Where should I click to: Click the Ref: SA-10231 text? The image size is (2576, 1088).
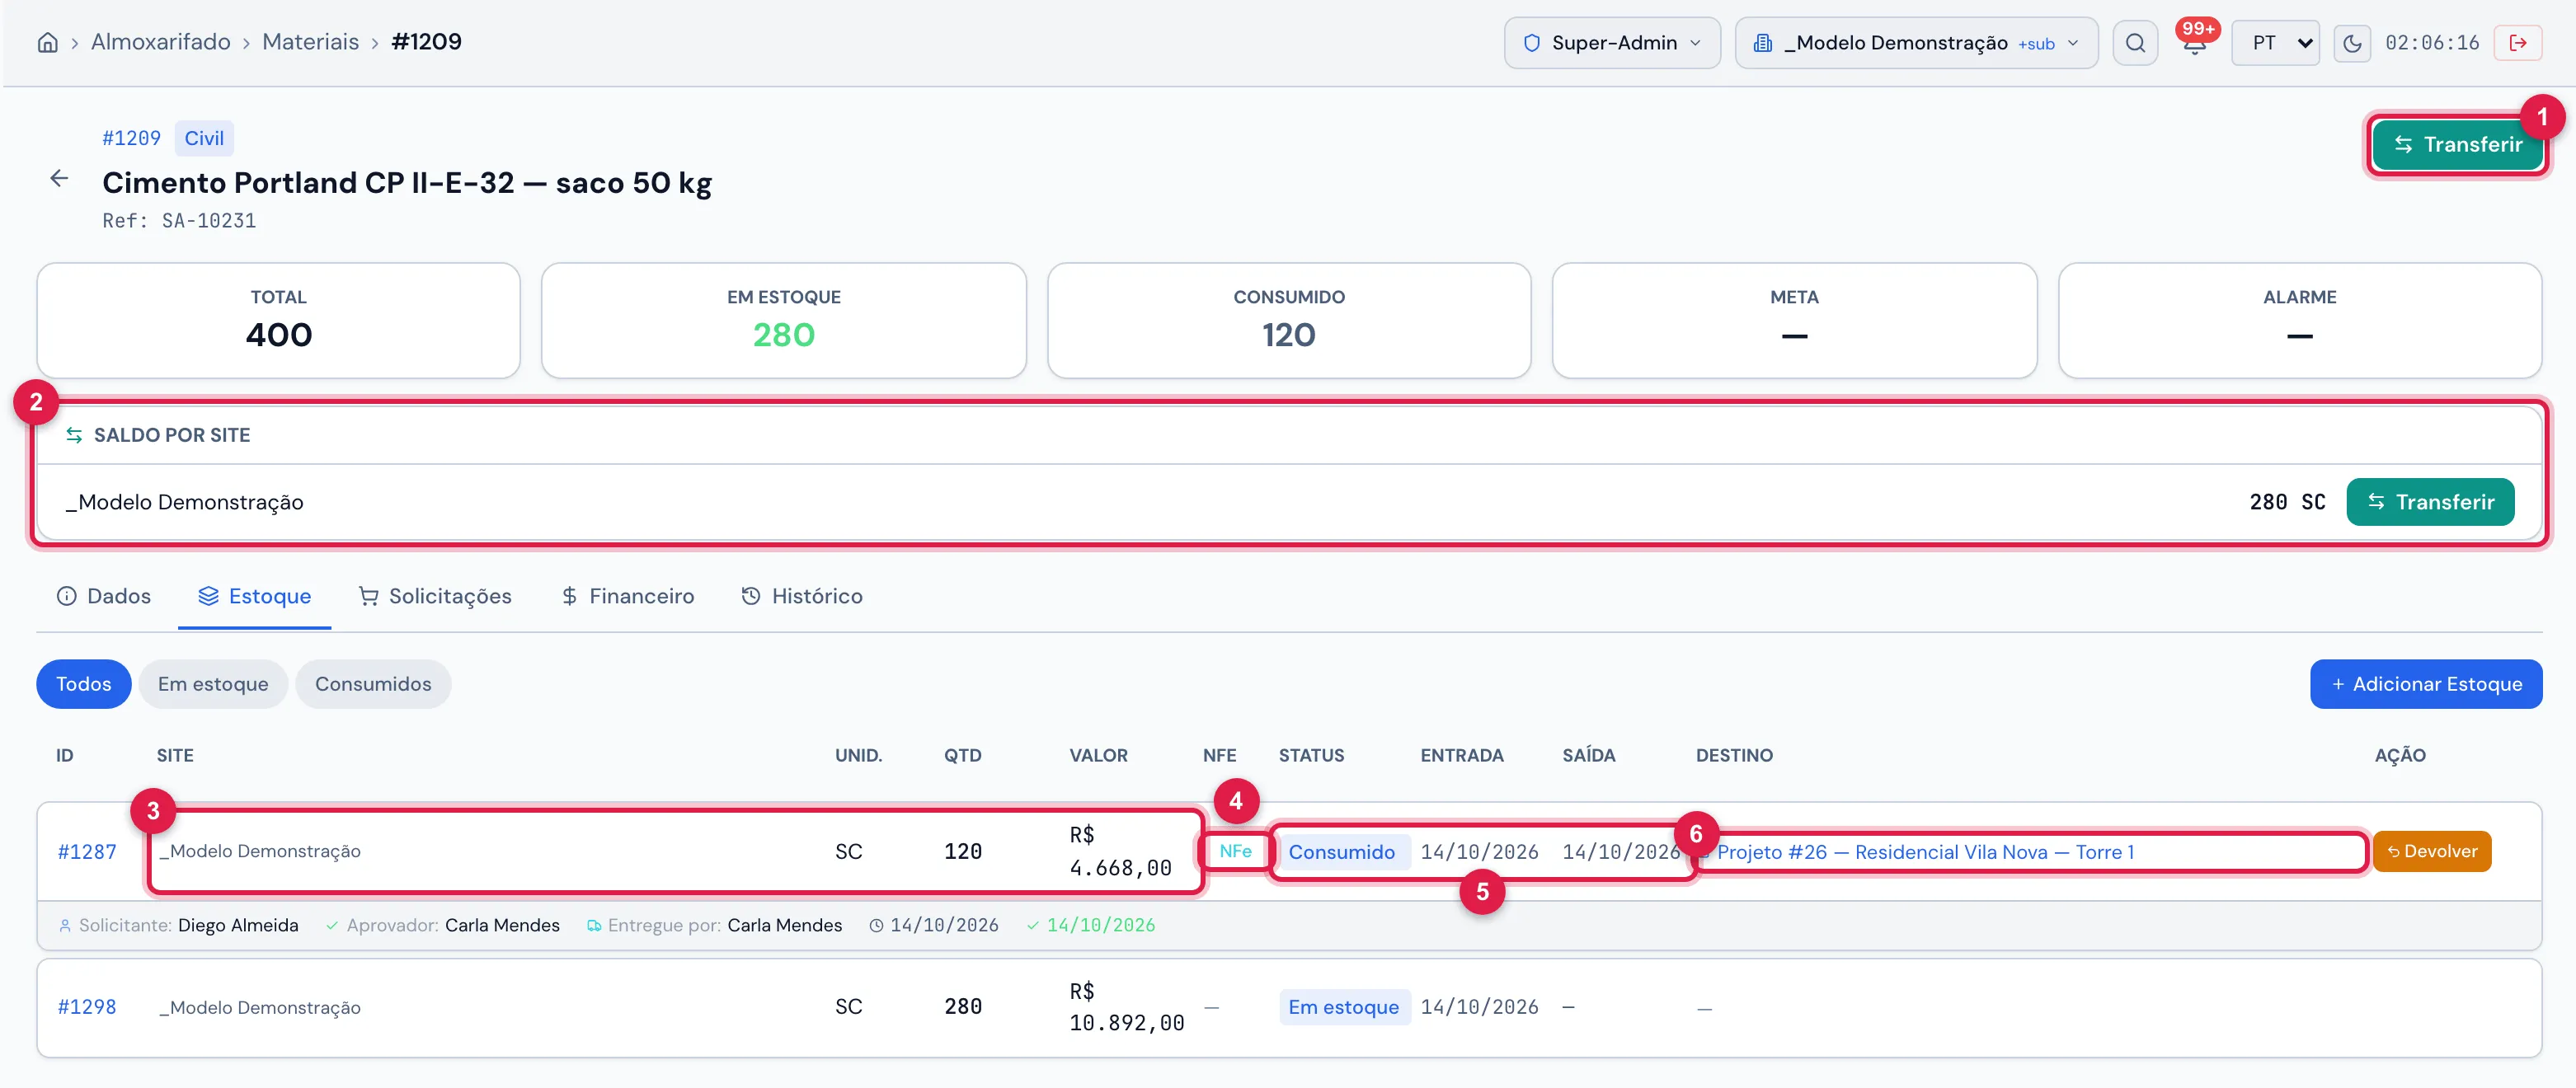coord(179,221)
